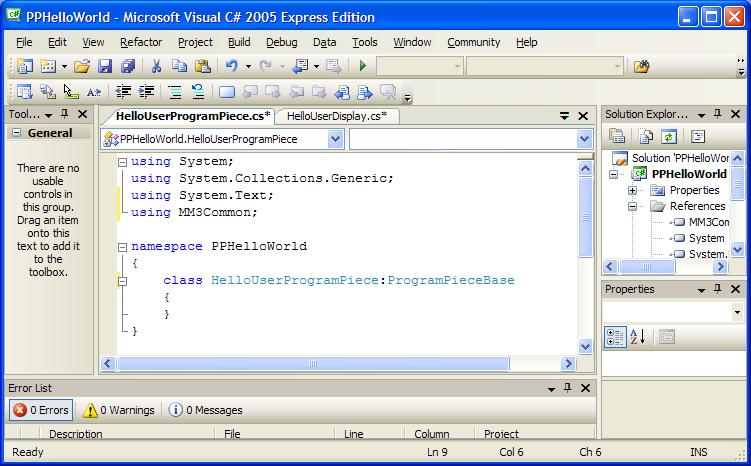The height and width of the screenshot is (466, 751).
Task: Click the code editor horizontal scrollbar thumb
Action: 313,364
